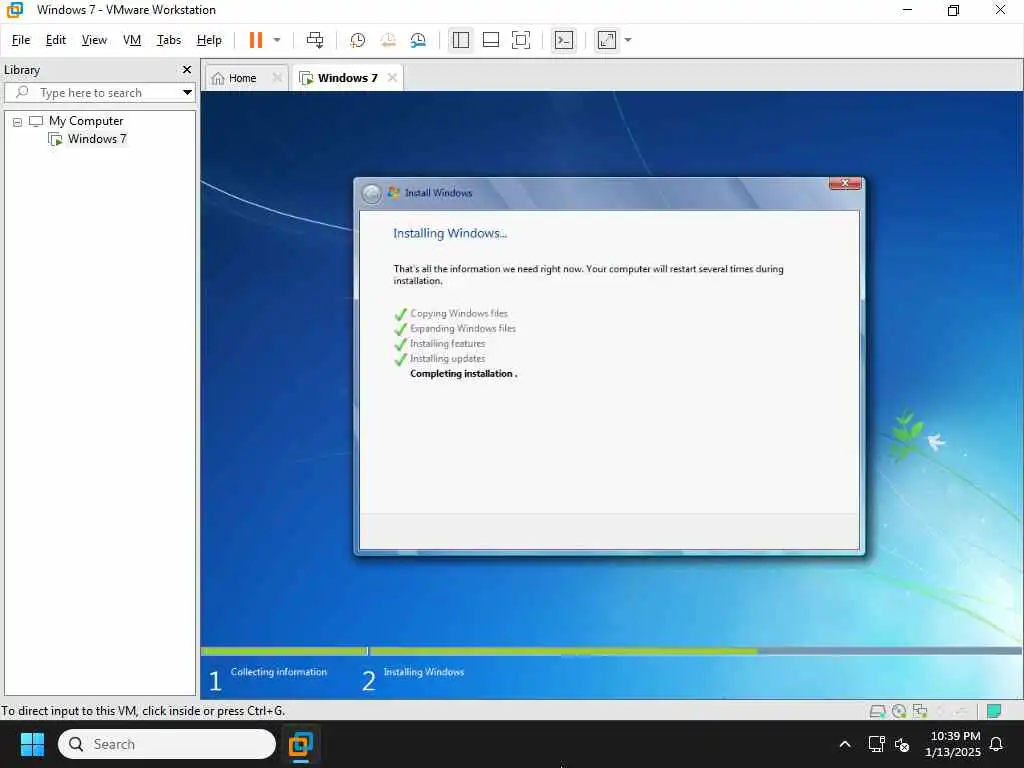
Task: Open the View menu
Action: point(94,40)
